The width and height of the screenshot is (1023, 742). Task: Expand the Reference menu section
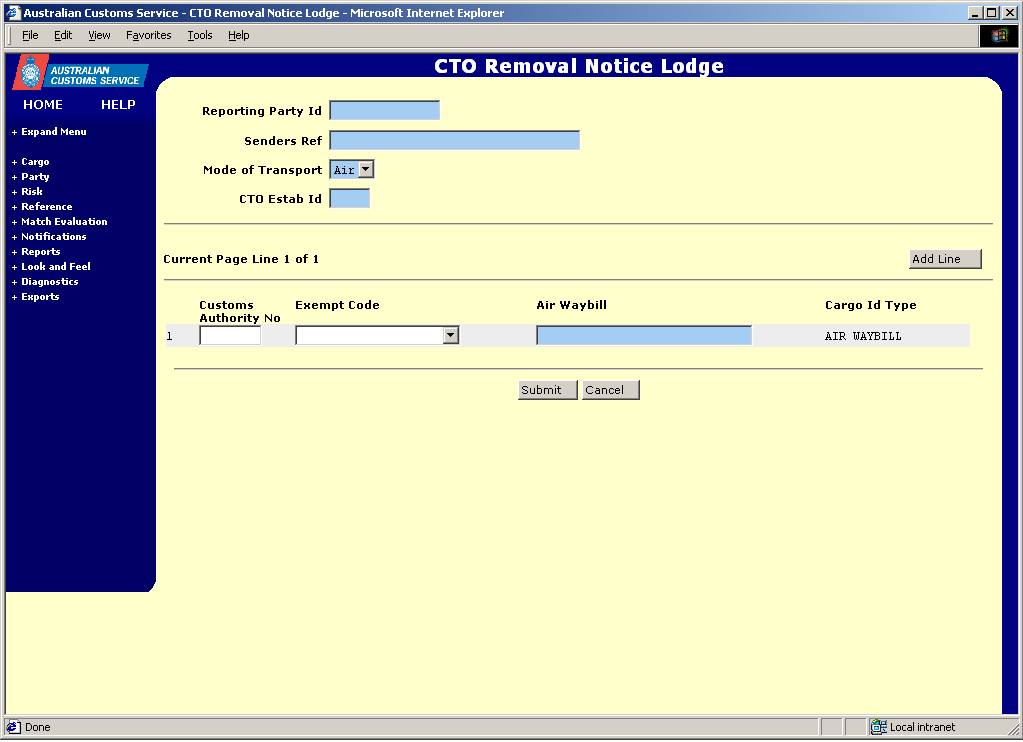click(42, 207)
